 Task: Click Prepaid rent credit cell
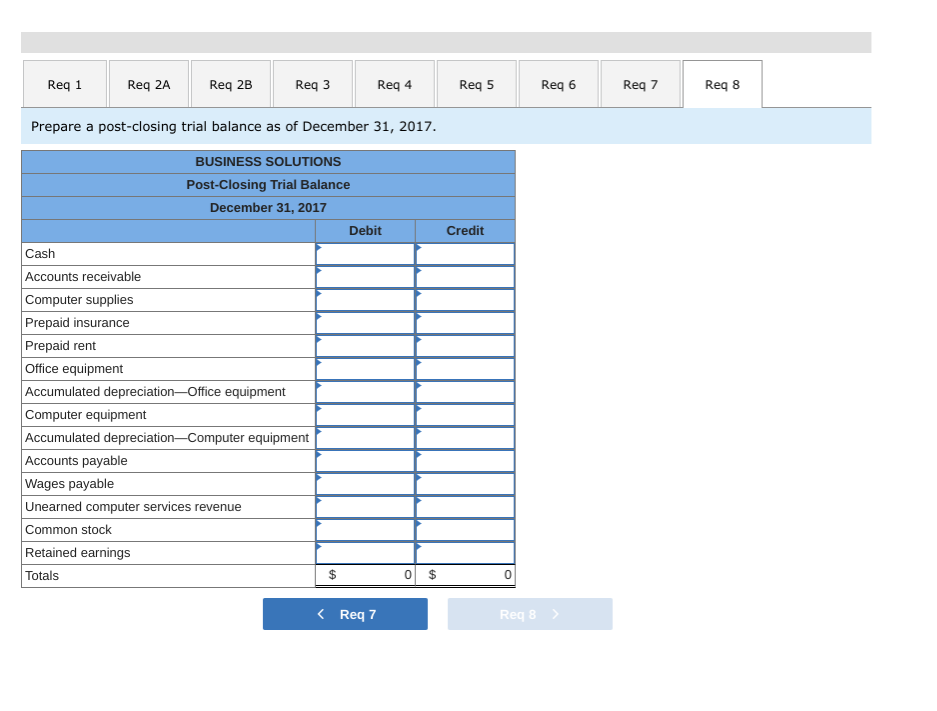click(465, 346)
